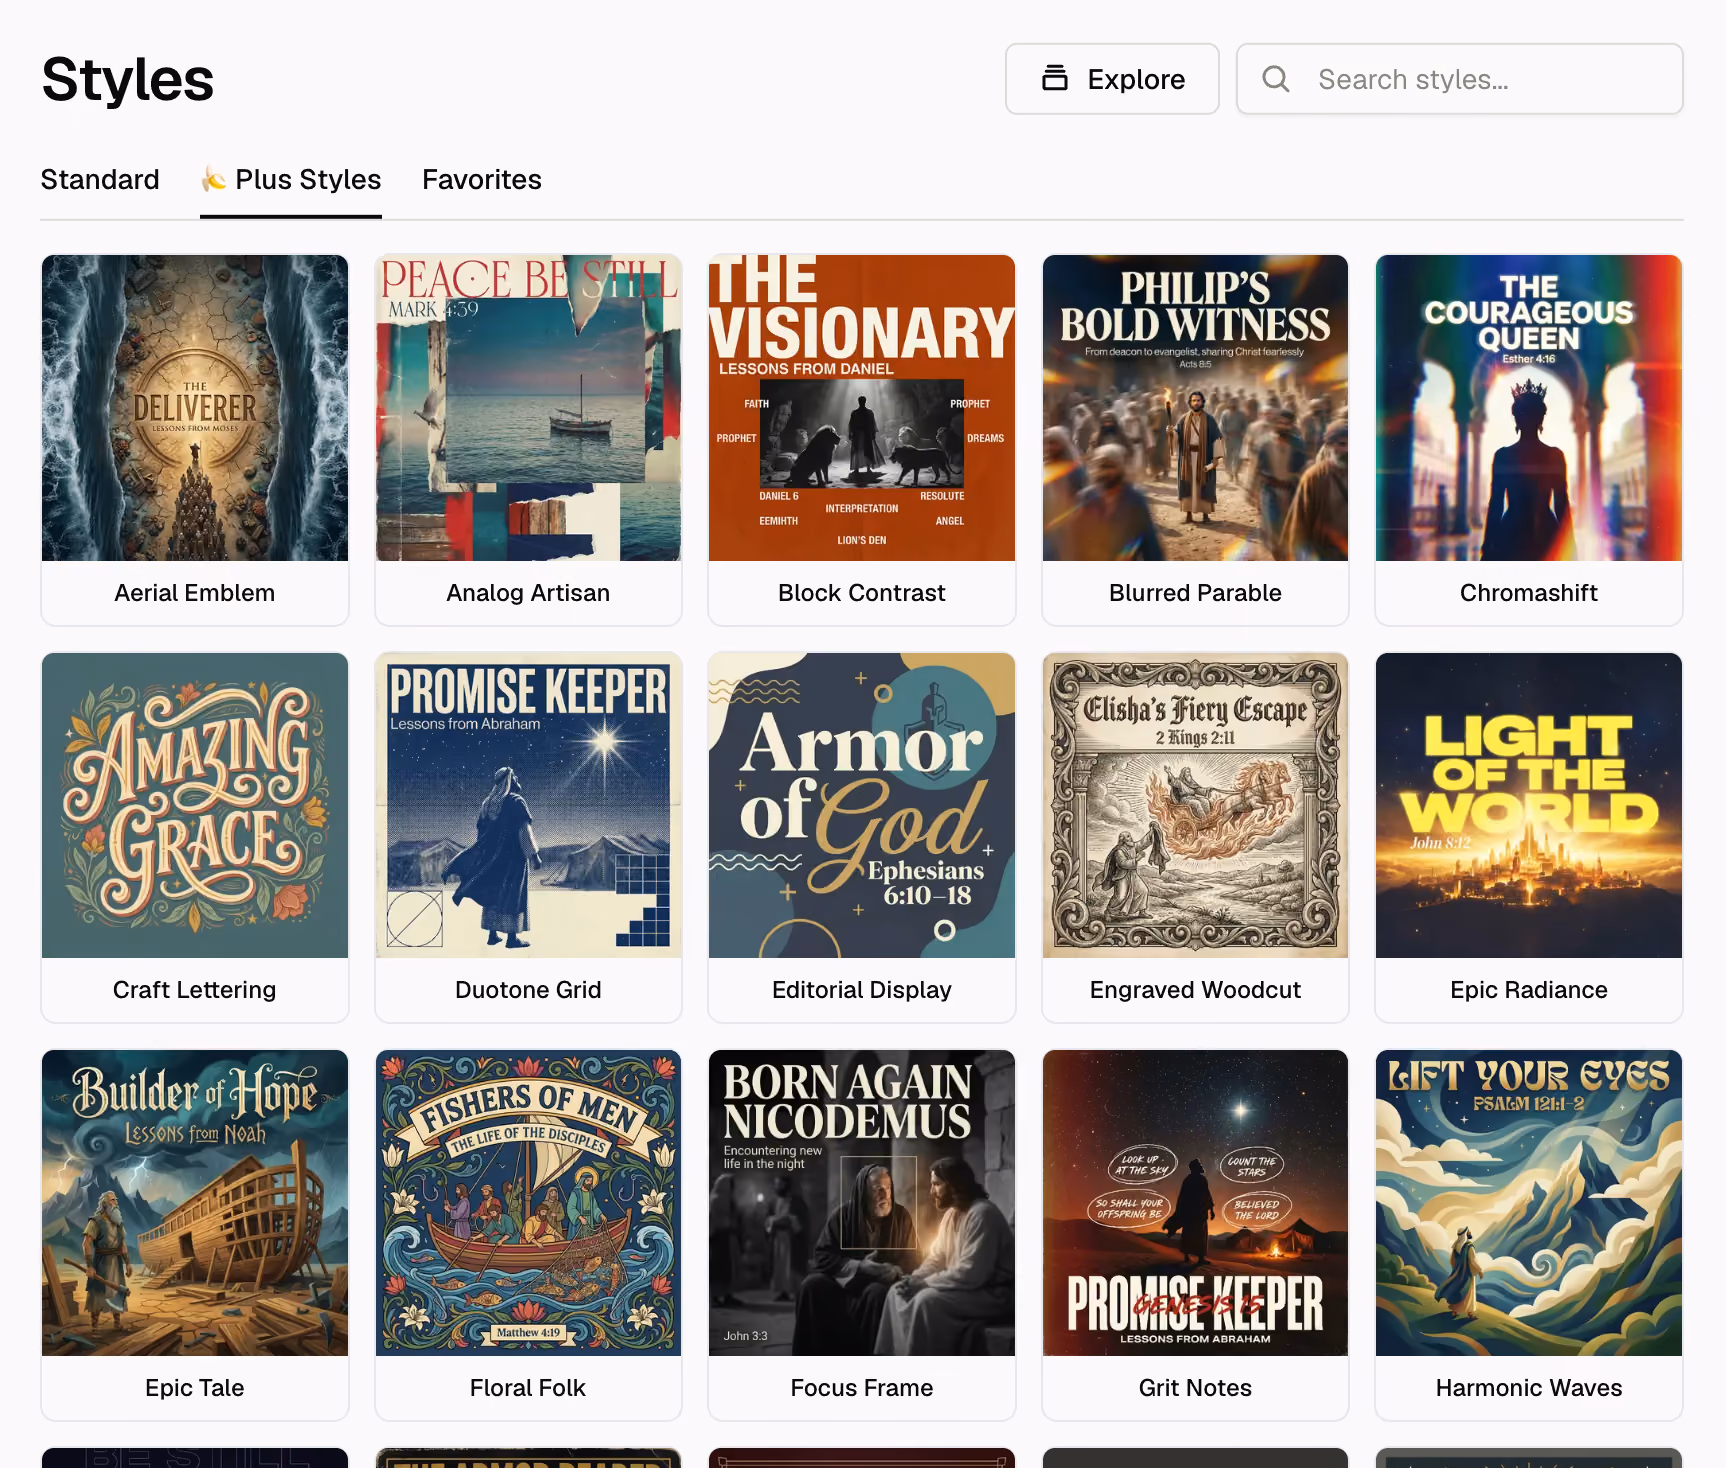The height and width of the screenshot is (1468, 1726).
Task: Click the 'Duotone Grid' label text
Action: click(x=528, y=990)
